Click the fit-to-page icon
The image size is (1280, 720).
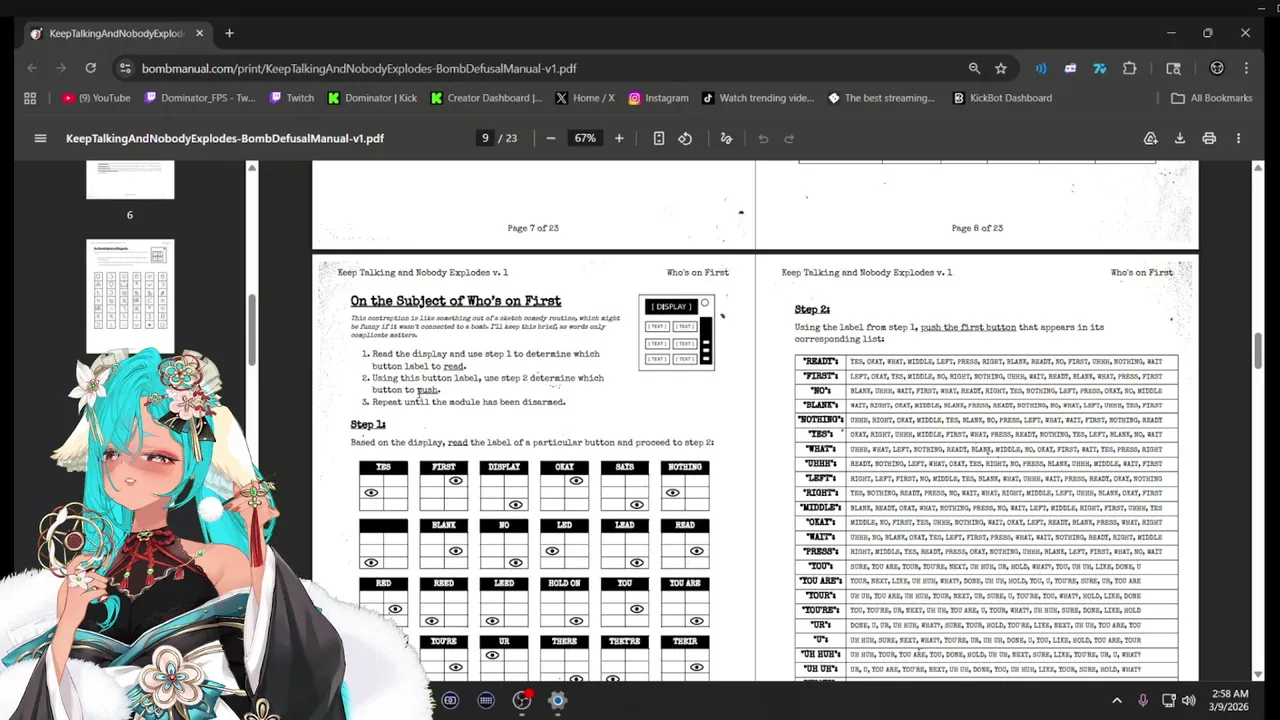pos(659,138)
